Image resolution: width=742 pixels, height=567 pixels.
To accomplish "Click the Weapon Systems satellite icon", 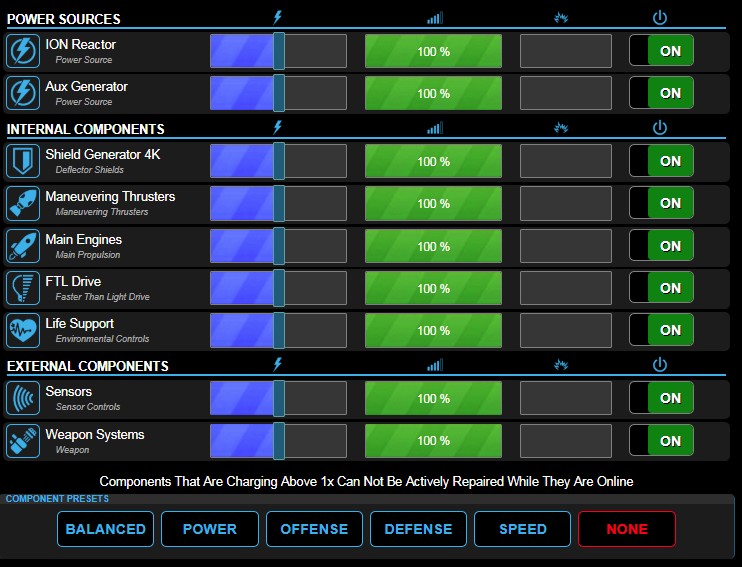I will pos(22,440).
